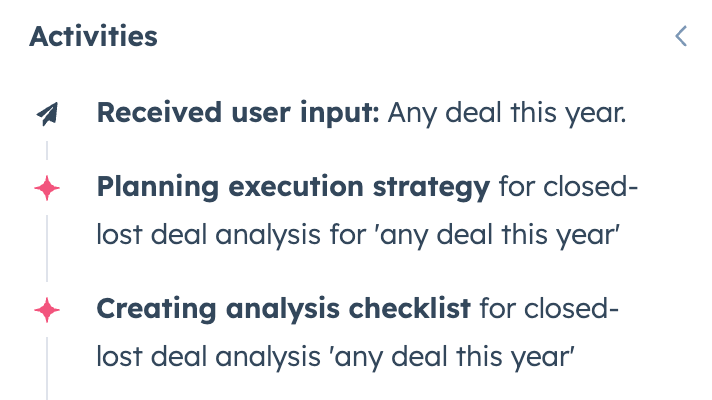
Task: Click 'for closed-' after Planning execution strategy
Action: [x=567, y=188]
